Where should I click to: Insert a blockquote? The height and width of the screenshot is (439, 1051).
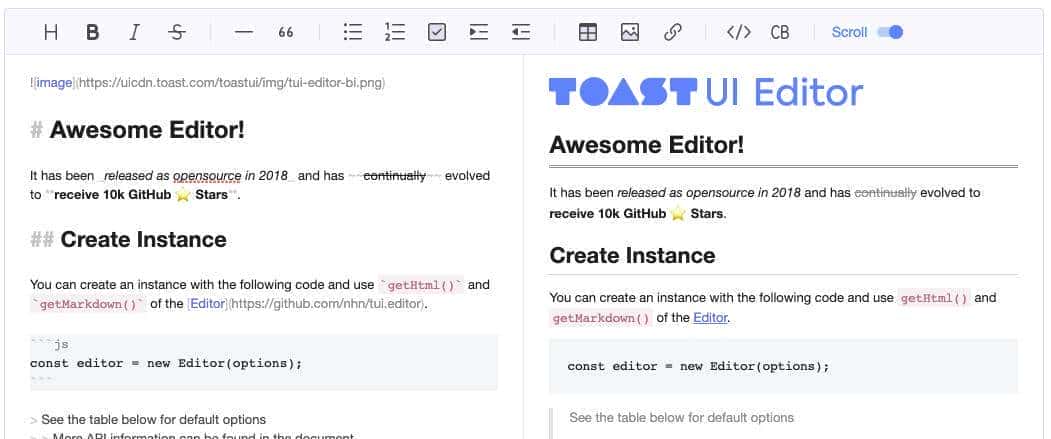(286, 32)
